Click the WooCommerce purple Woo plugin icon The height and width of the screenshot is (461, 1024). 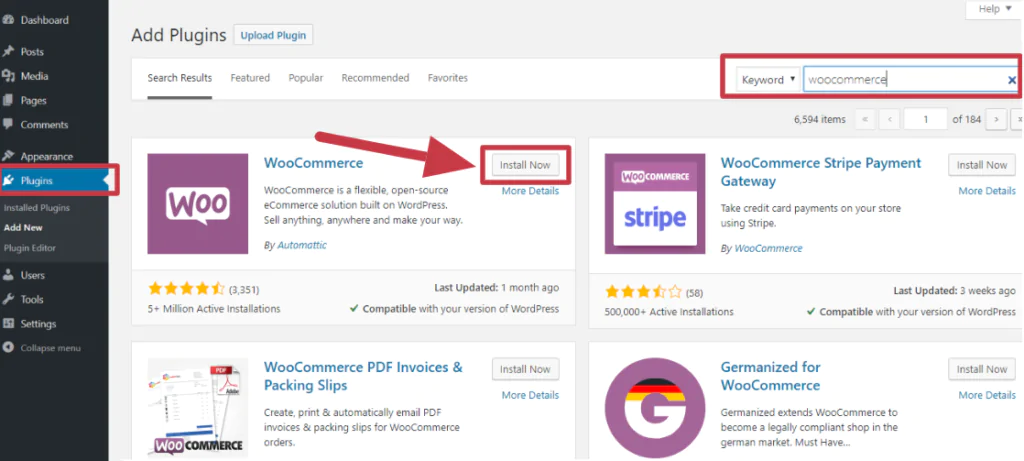pyautogui.click(x=197, y=203)
